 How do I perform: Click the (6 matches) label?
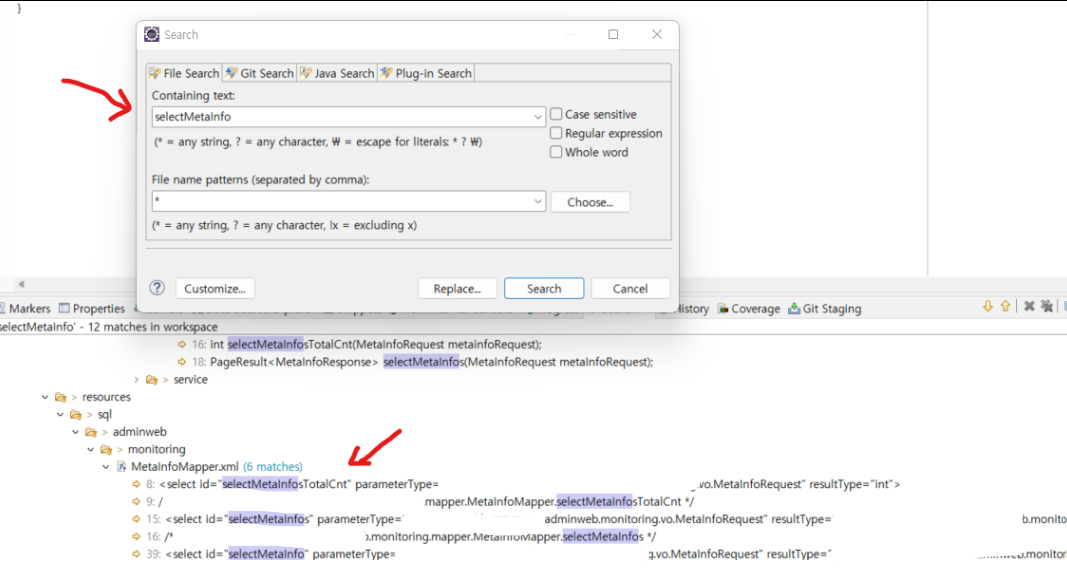click(x=273, y=467)
